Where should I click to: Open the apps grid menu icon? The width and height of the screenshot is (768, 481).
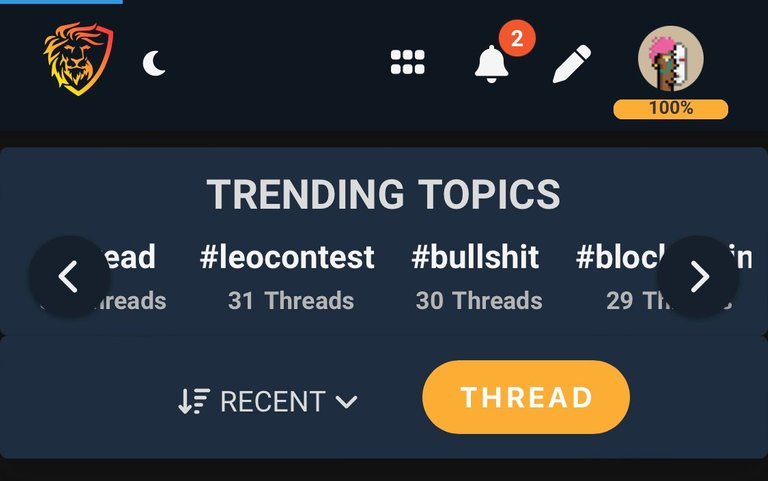coord(408,62)
